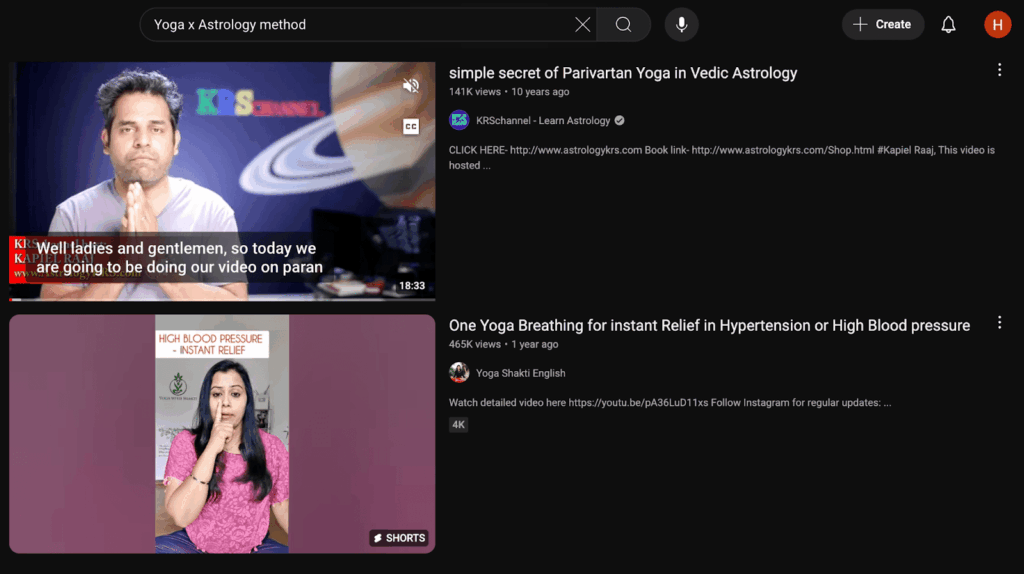Open the more options menu for the Yoga Breathing video
The image size is (1024, 574).
(x=999, y=323)
